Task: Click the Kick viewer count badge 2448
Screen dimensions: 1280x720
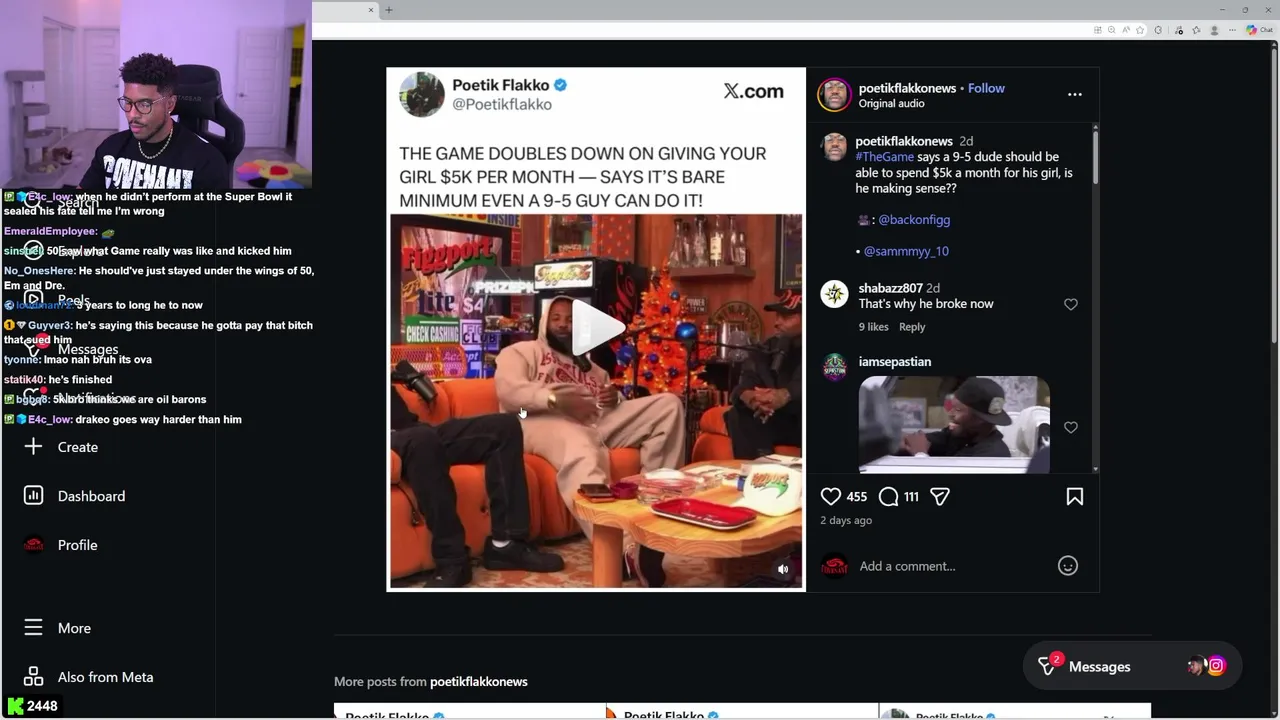Action: (x=33, y=706)
